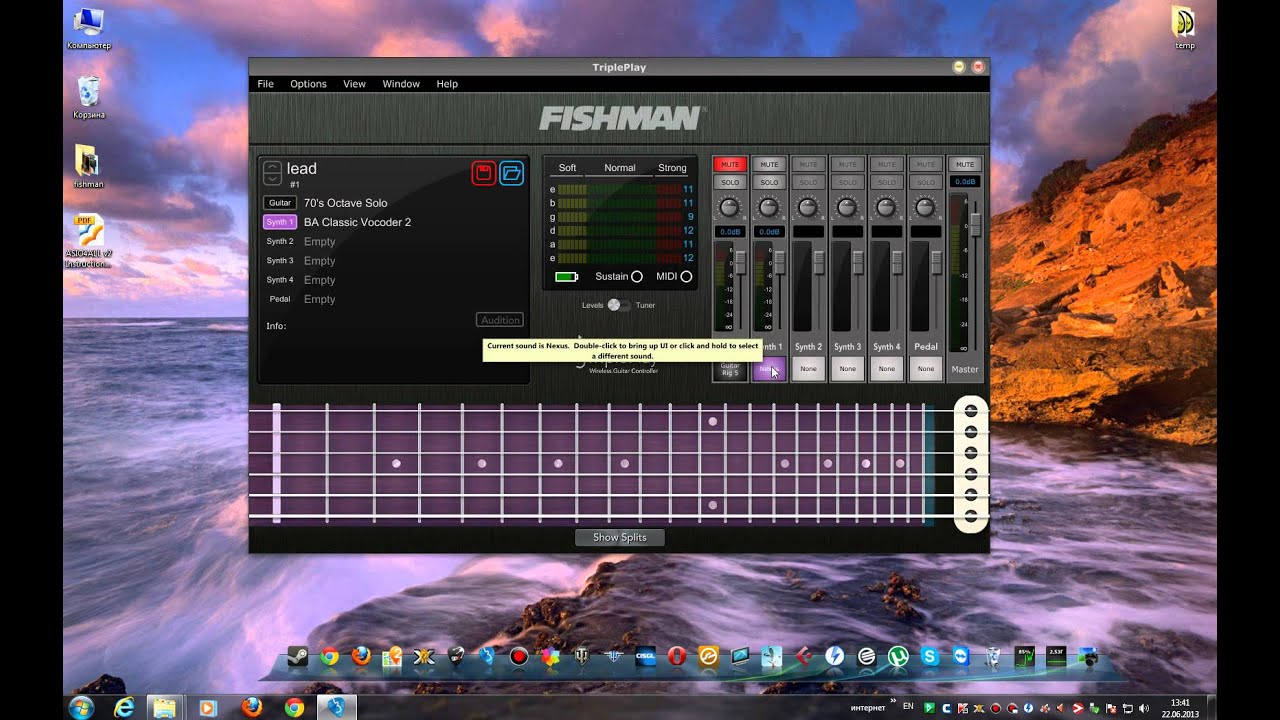Click the Guitar channel 0.0dB readout
The width and height of the screenshot is (1280, 720).
tap(730, 232)
